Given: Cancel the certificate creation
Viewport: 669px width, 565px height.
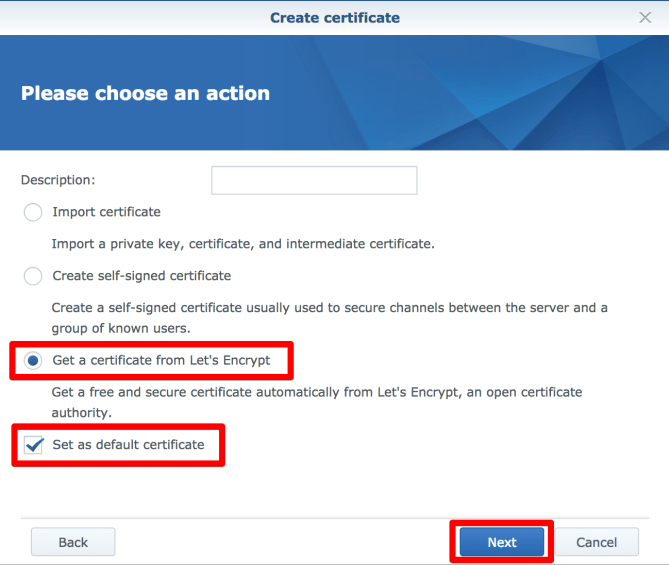Looking at the screenshot, I should (596, 542).
